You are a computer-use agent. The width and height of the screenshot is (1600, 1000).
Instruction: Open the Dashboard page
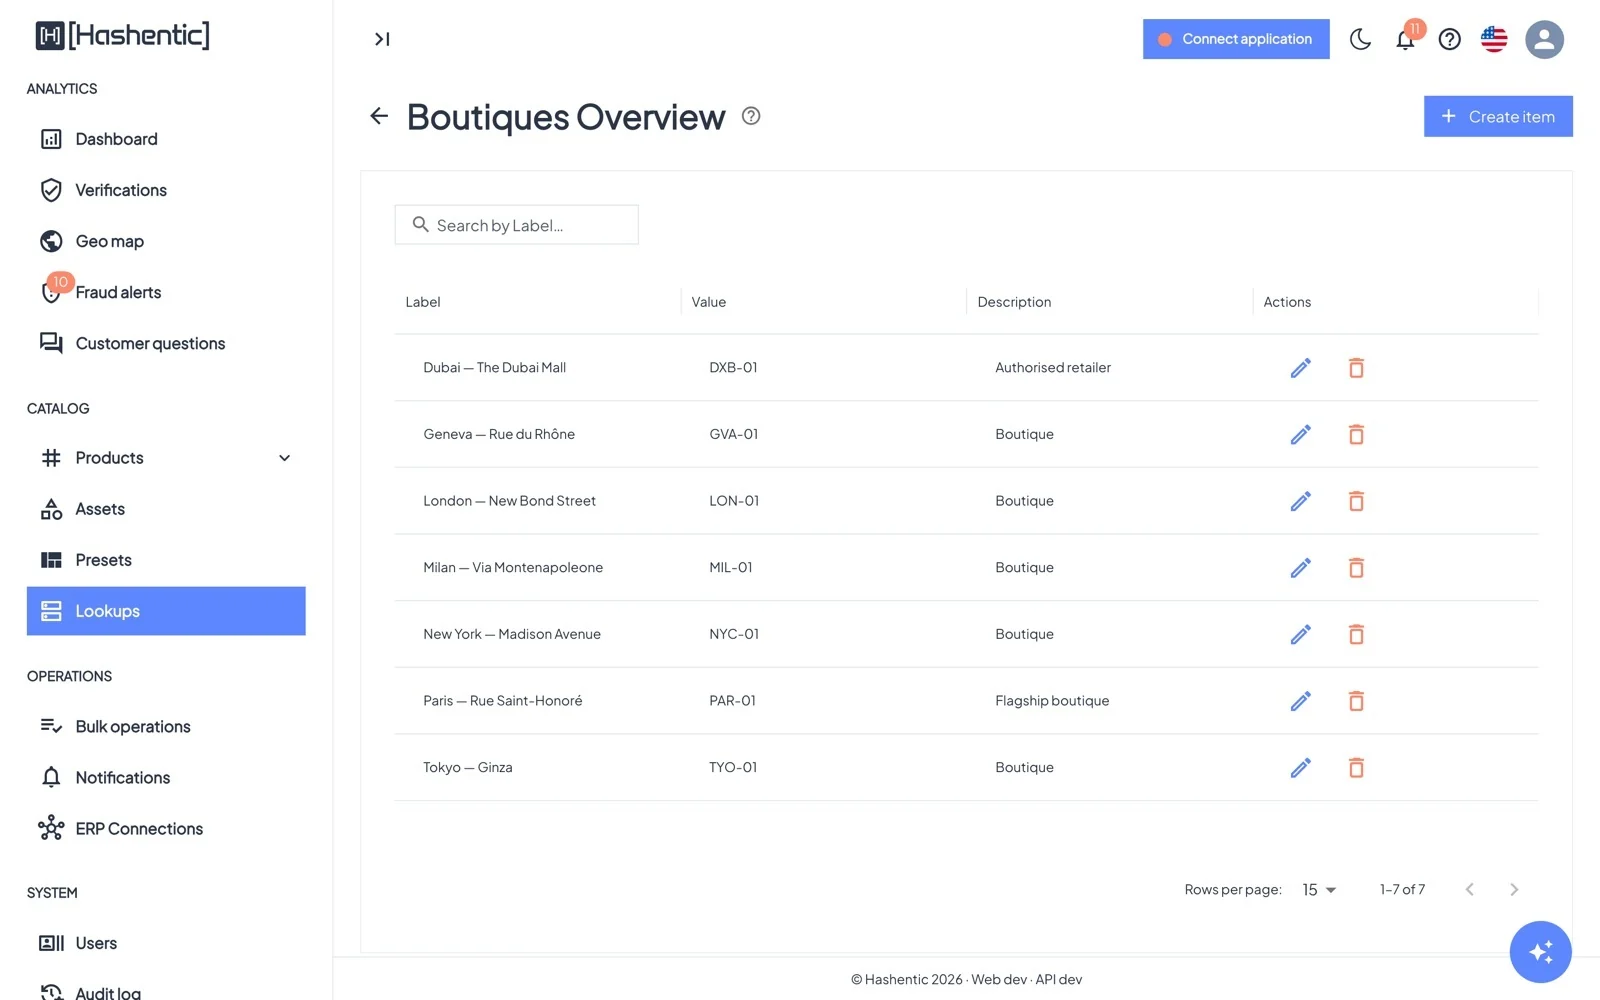166,139
